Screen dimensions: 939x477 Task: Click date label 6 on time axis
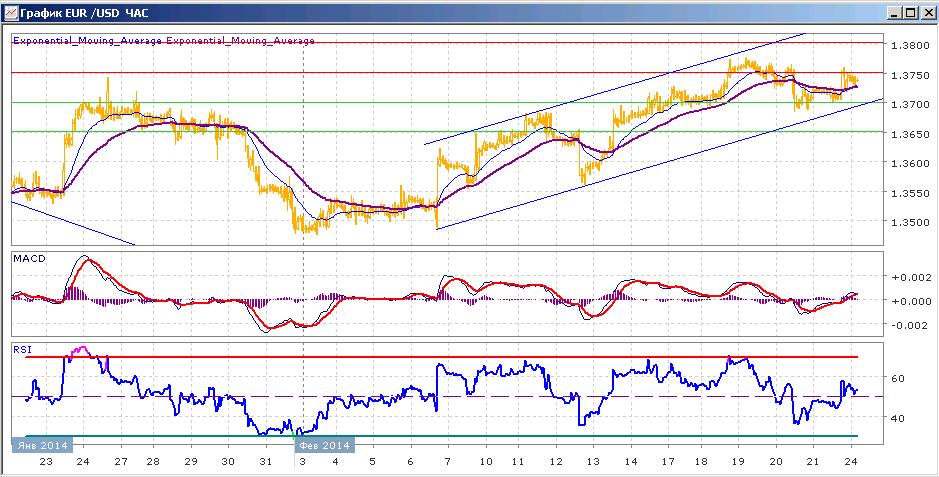click(410, 461)
